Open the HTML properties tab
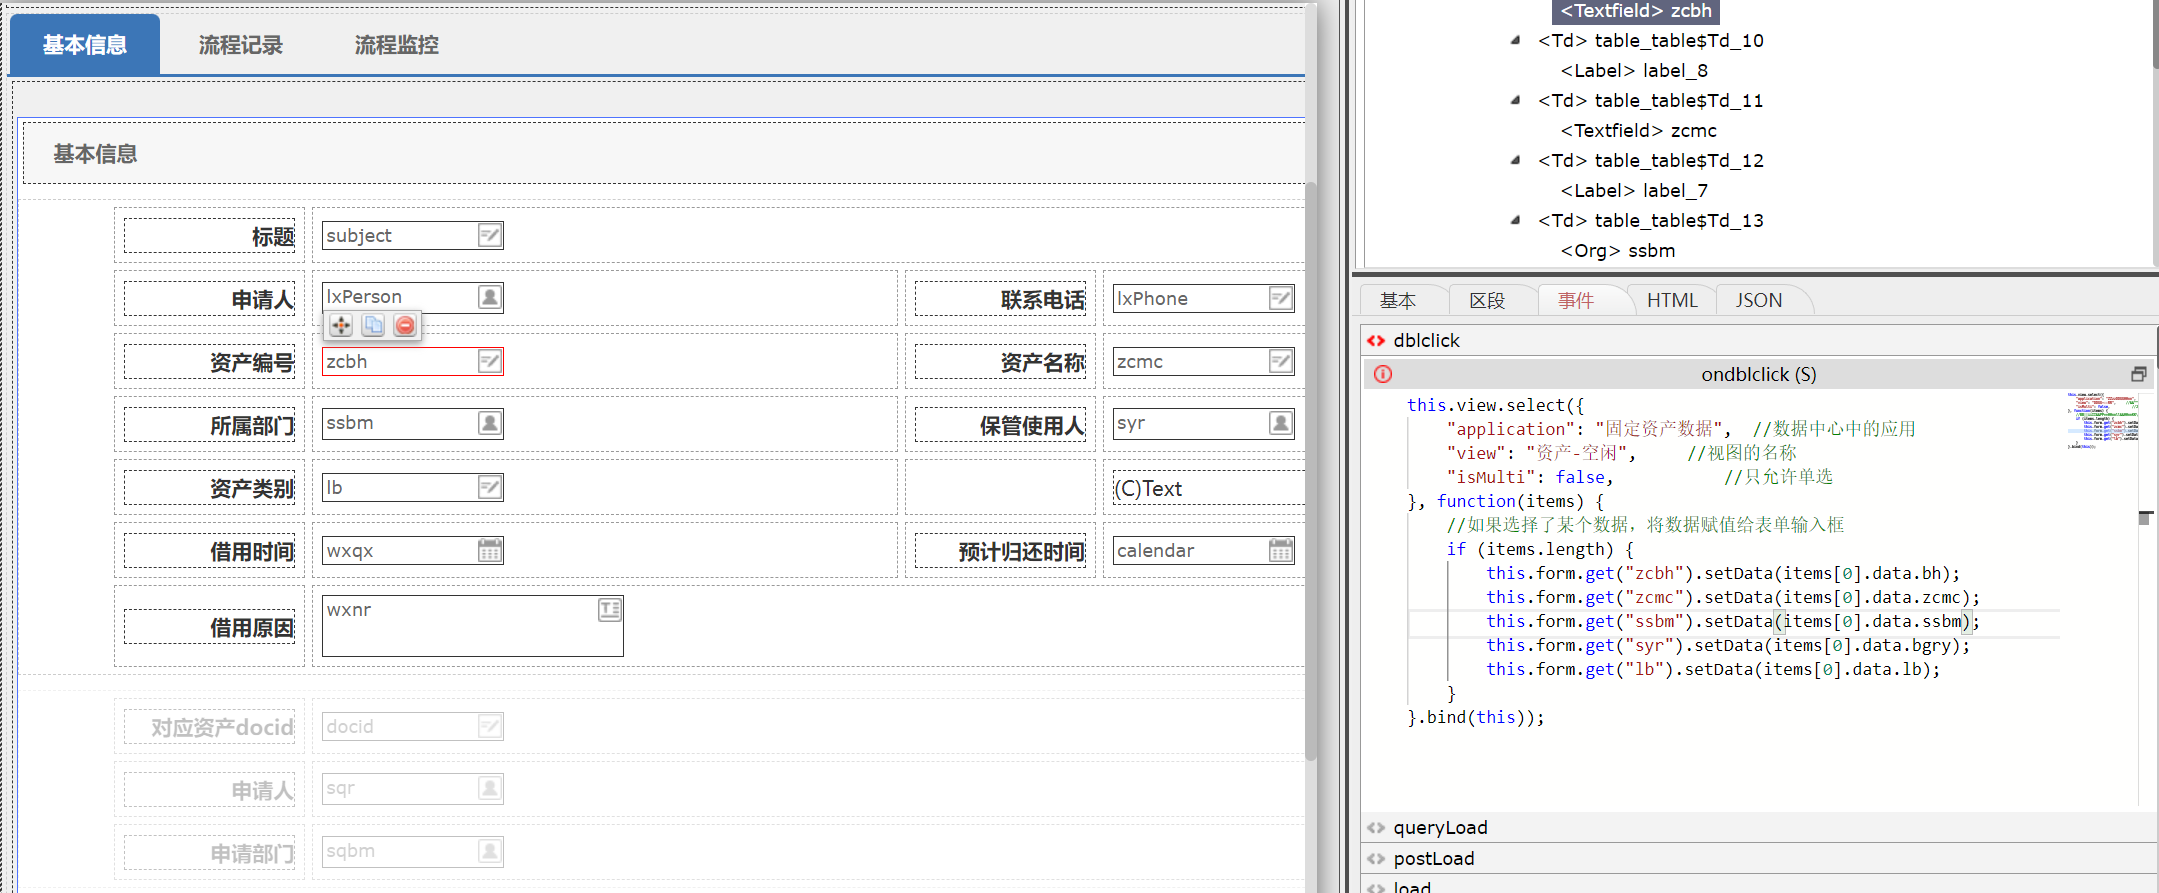Image resolution: width=2159 pixels, height=893 pixels. [1672, 300]
